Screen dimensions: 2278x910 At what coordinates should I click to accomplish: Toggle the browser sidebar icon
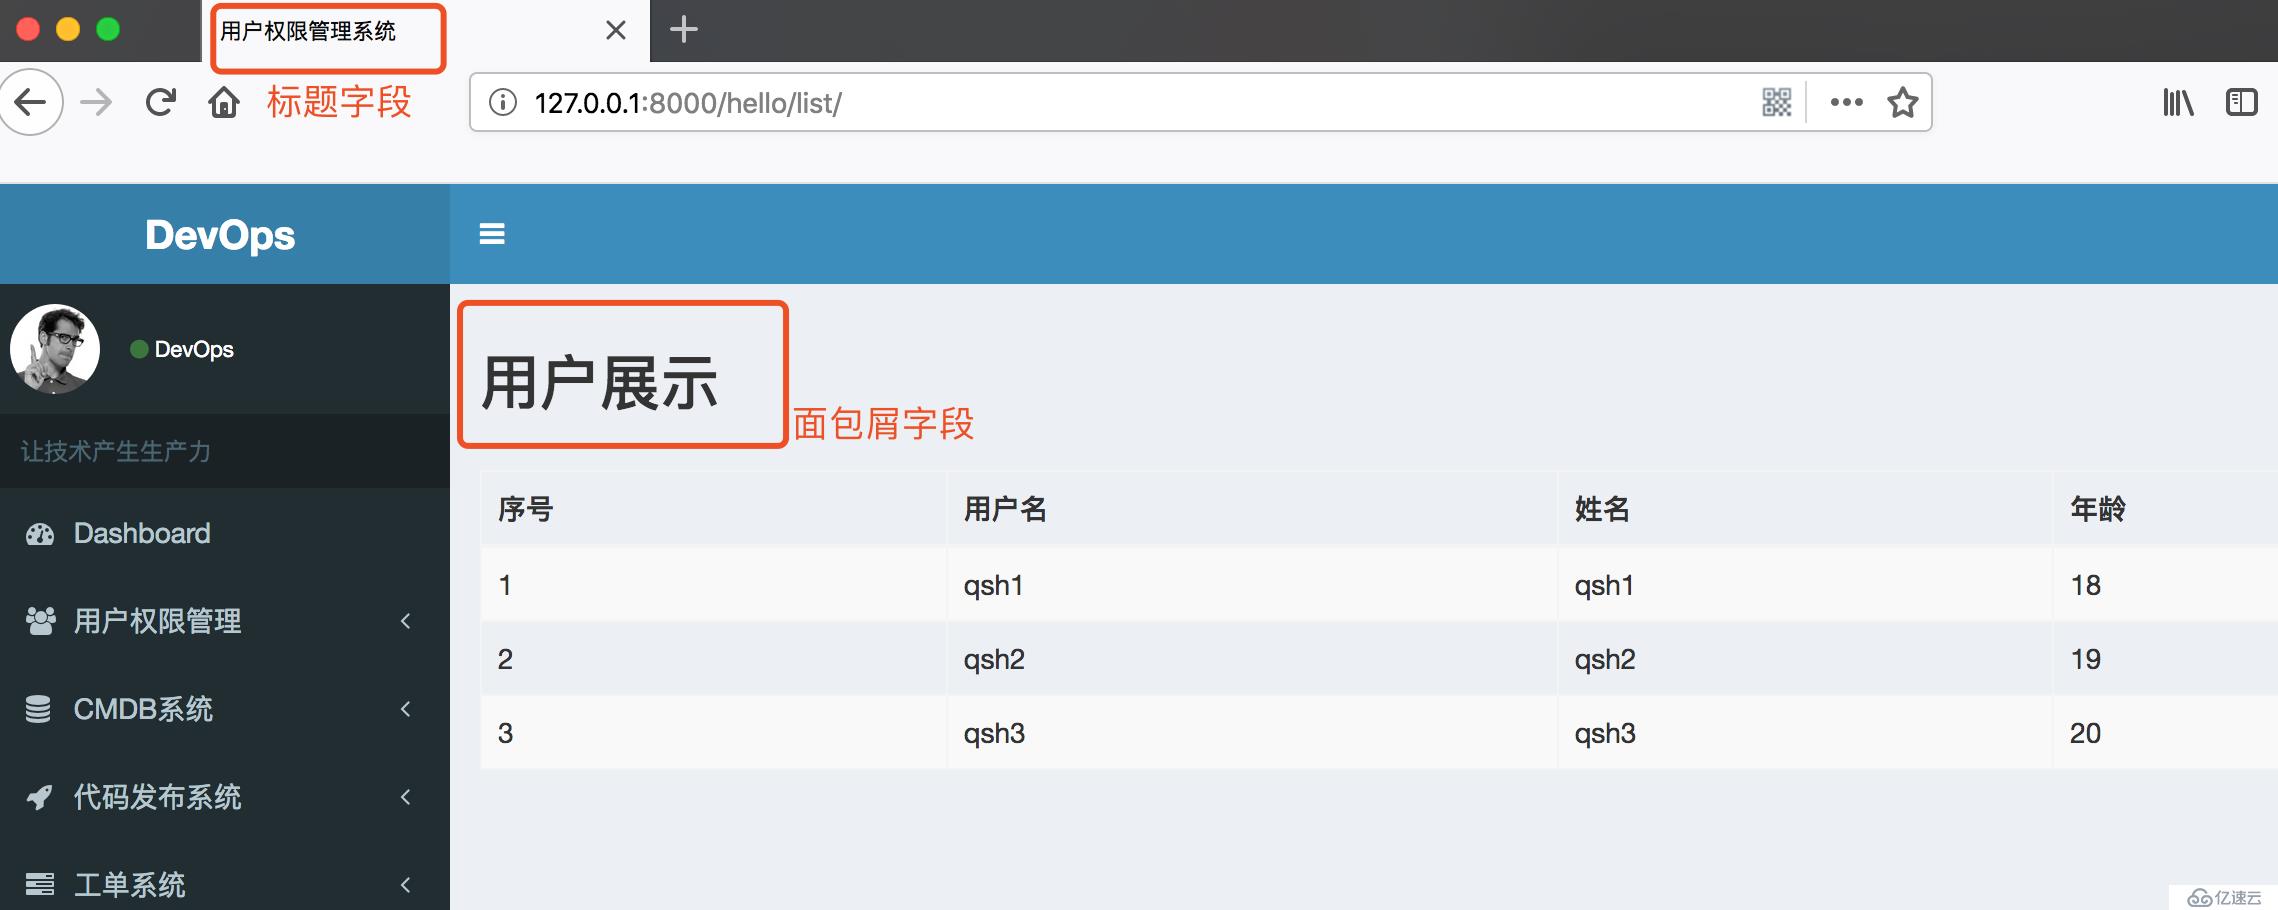[2242, 102]
